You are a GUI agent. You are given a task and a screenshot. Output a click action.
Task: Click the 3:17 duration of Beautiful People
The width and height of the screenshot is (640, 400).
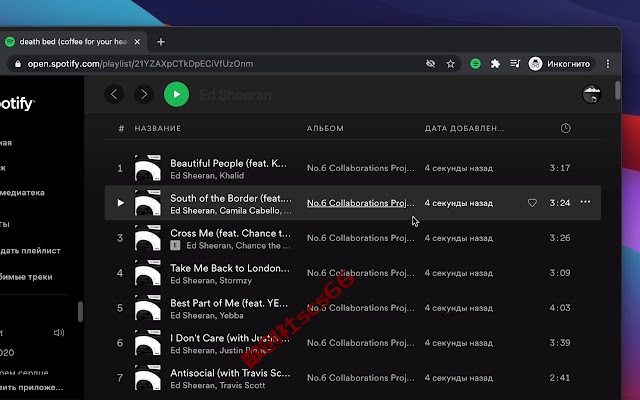point(560,168)
